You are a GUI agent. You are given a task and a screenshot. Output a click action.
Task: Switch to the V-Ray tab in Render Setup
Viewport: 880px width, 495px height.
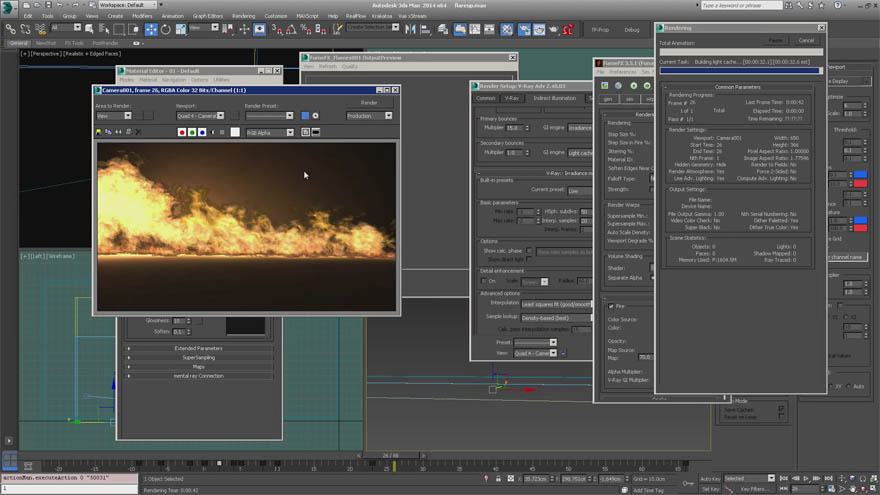[x=511, y=98]
